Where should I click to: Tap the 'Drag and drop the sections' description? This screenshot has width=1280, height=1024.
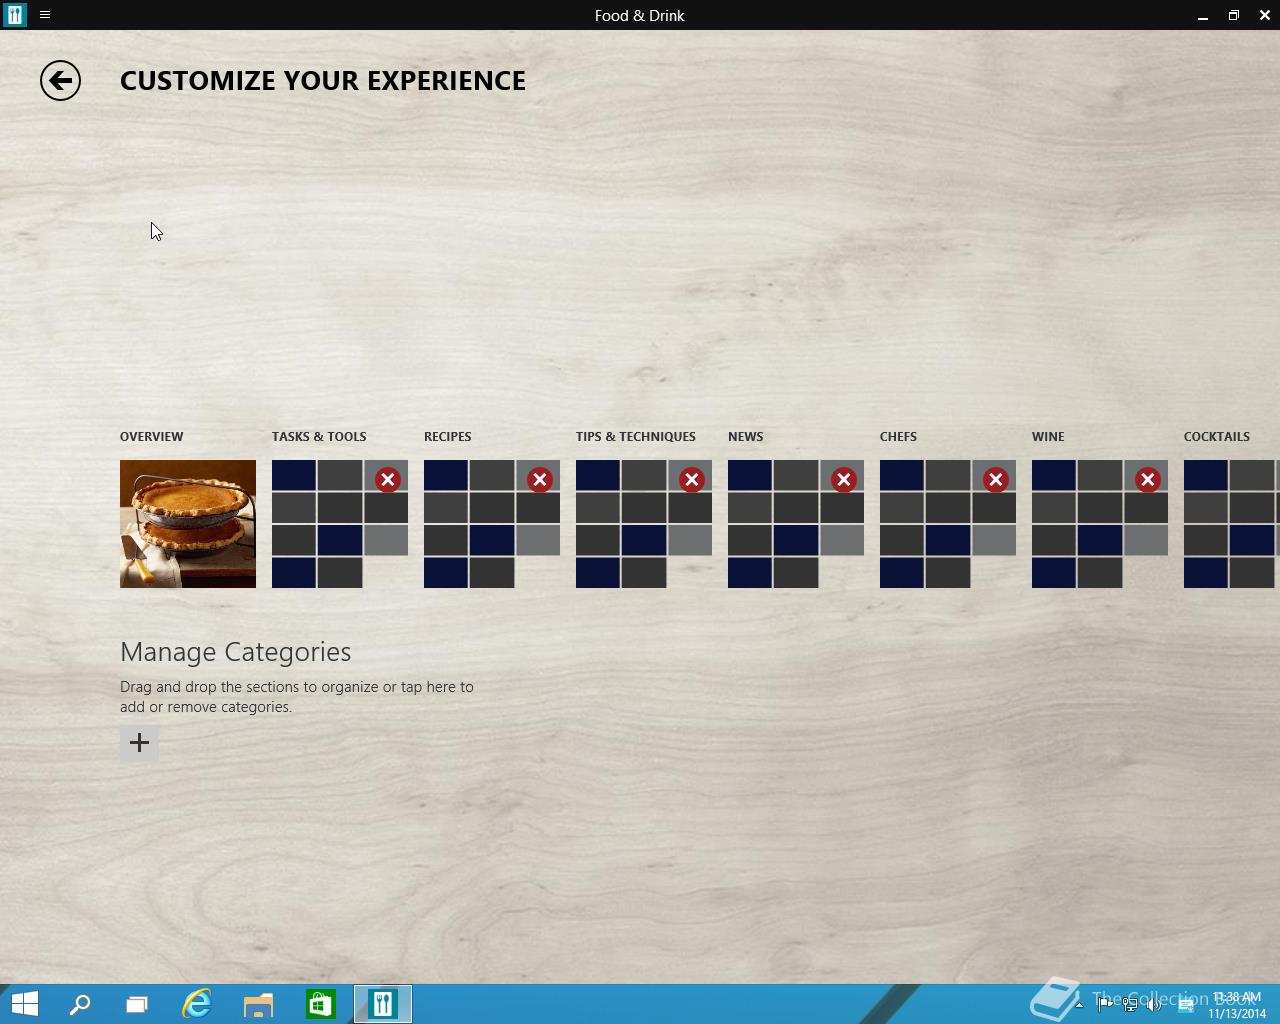(x=297, y=697)
